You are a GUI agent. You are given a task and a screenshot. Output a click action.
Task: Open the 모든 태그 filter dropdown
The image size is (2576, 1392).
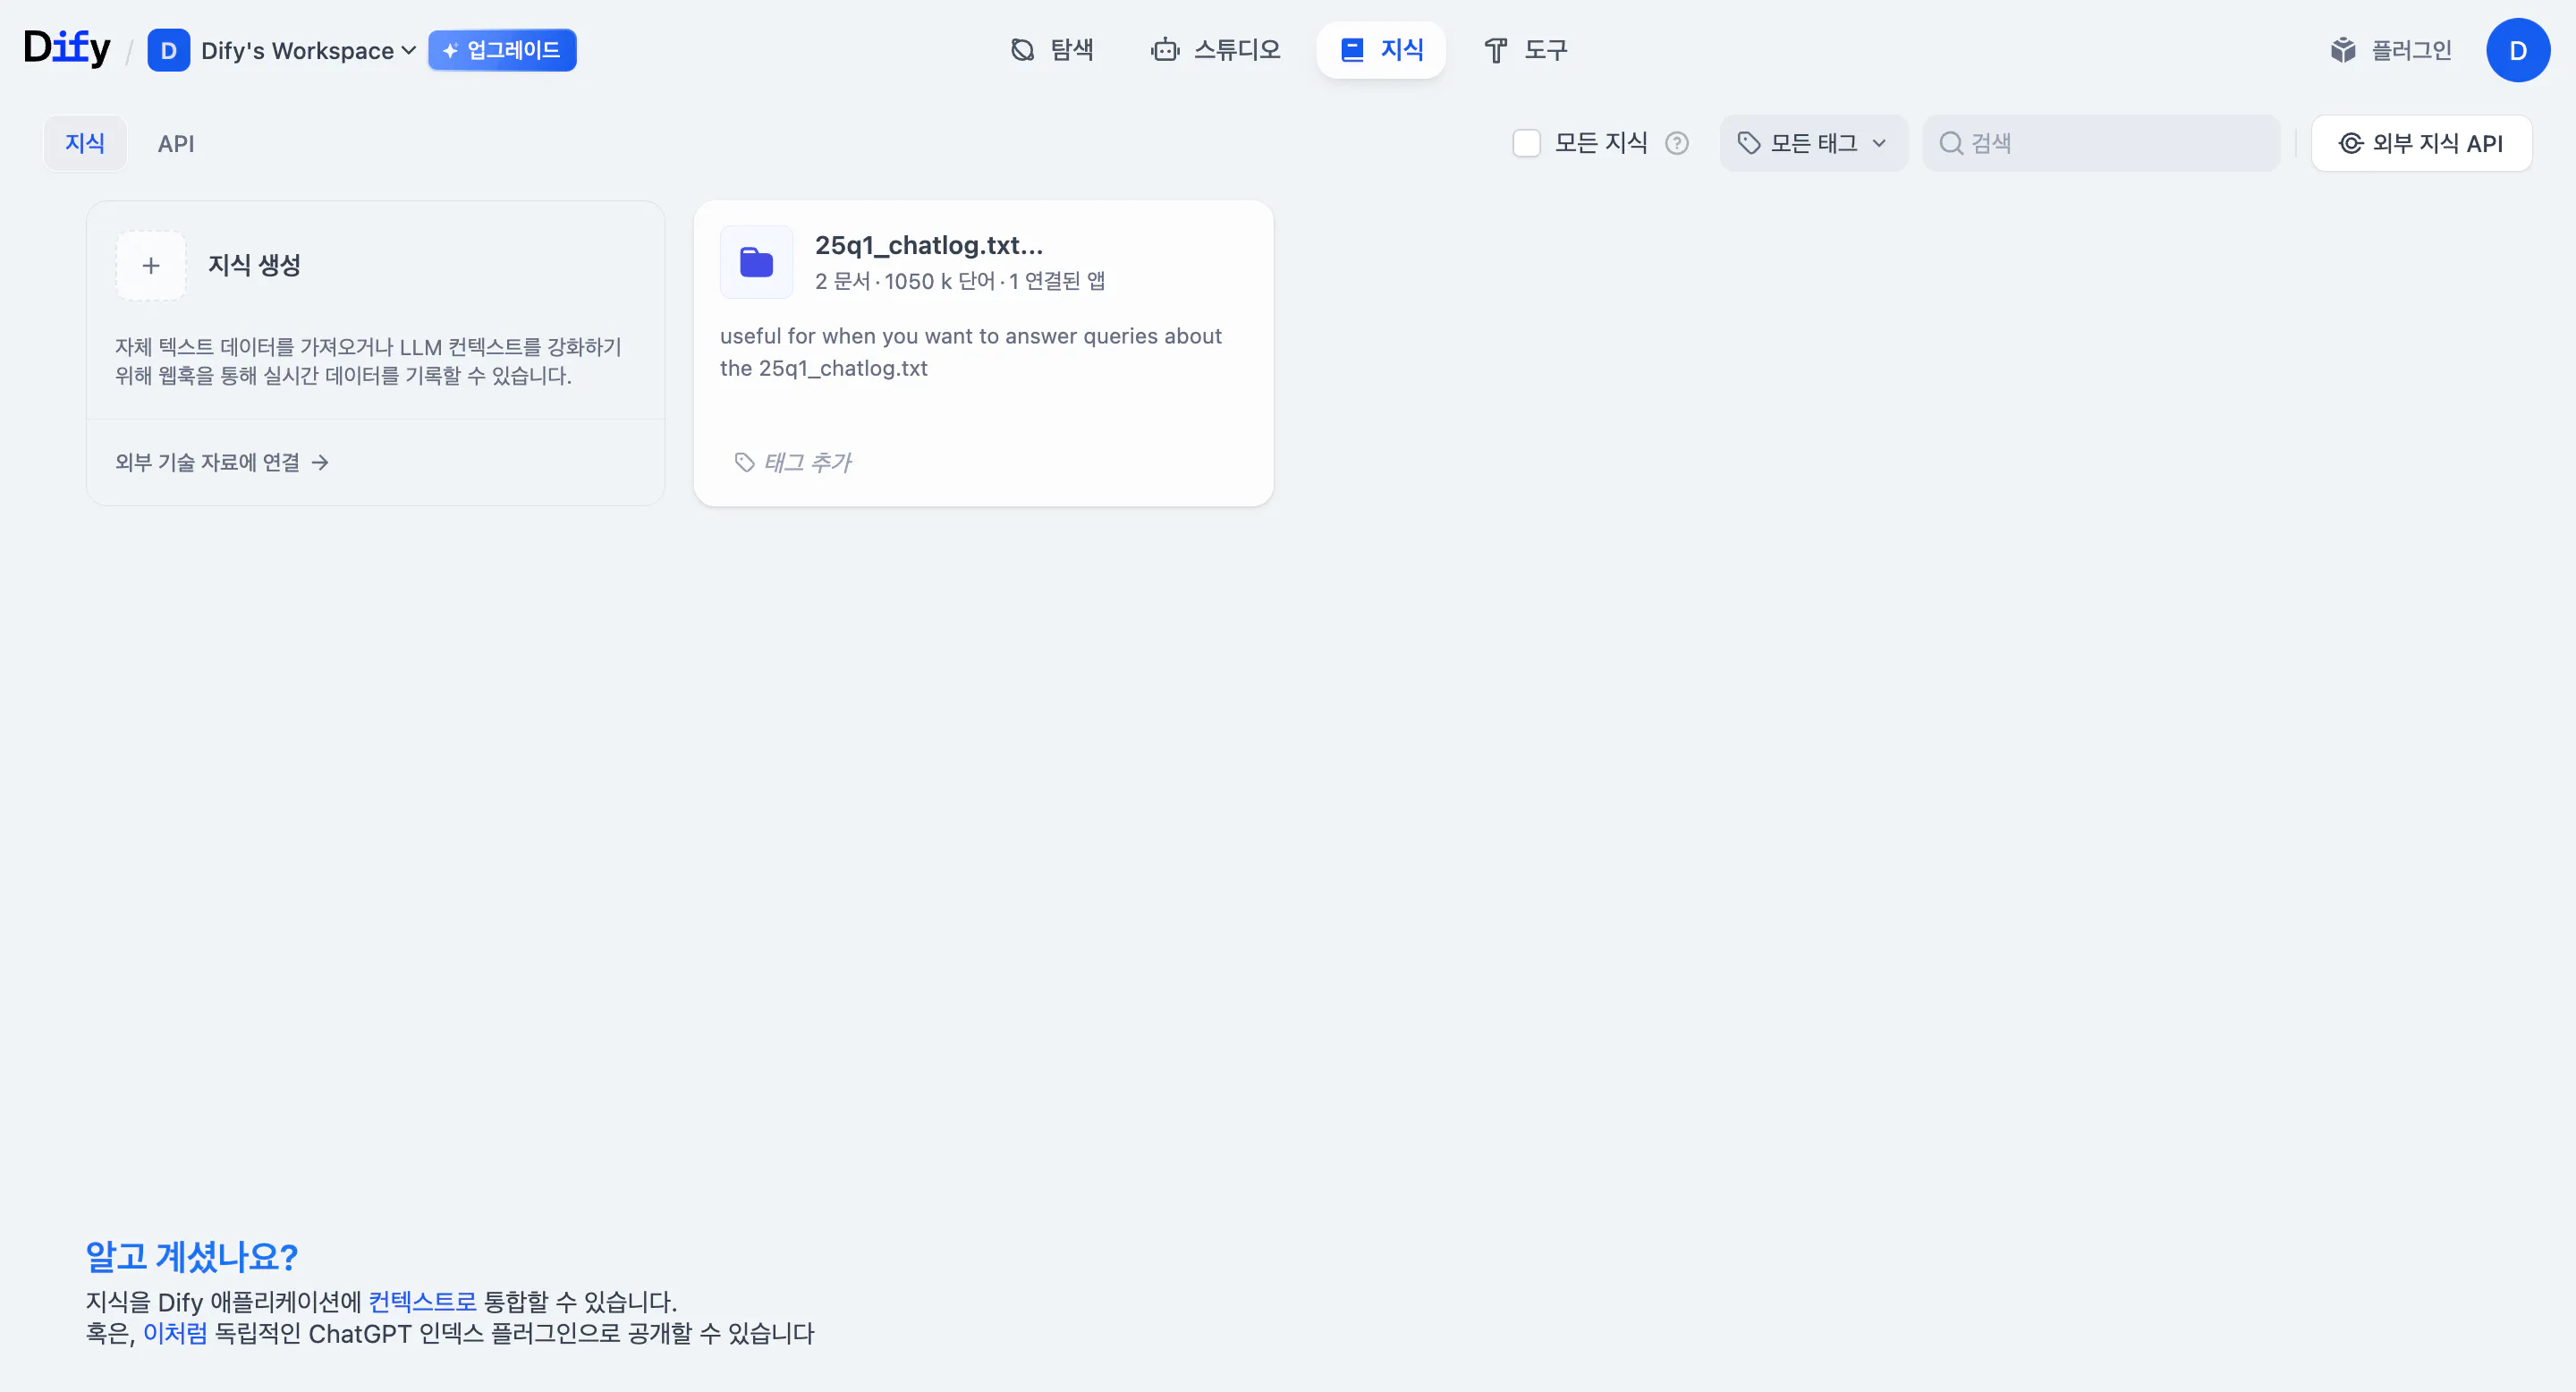pos(1813,143)
